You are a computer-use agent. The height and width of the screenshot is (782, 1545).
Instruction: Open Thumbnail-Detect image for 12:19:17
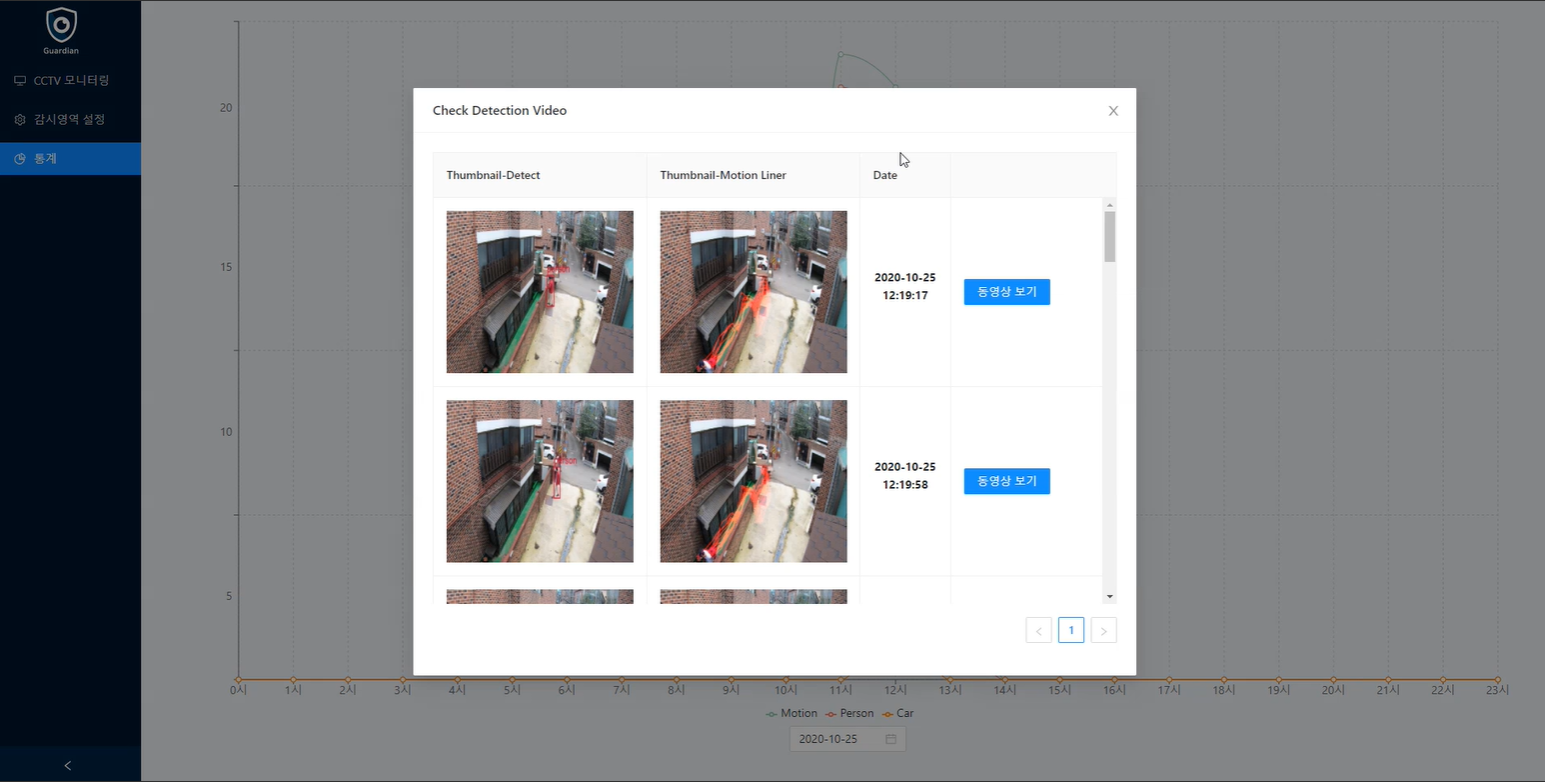[x=540, y=292]
